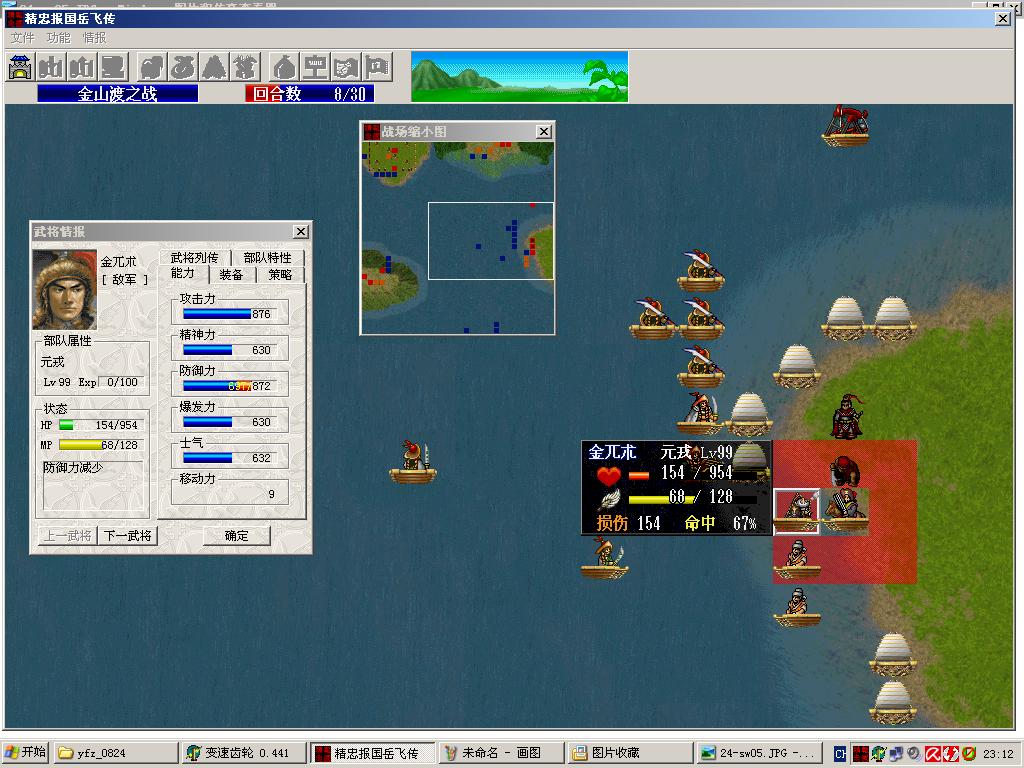Select the cavalry unit beside the highlighted tile

tap(845, 511)
